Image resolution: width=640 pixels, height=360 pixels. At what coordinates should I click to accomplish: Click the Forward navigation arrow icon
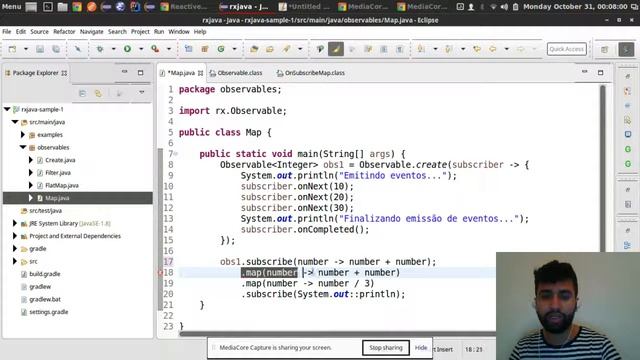coord(520,49)
